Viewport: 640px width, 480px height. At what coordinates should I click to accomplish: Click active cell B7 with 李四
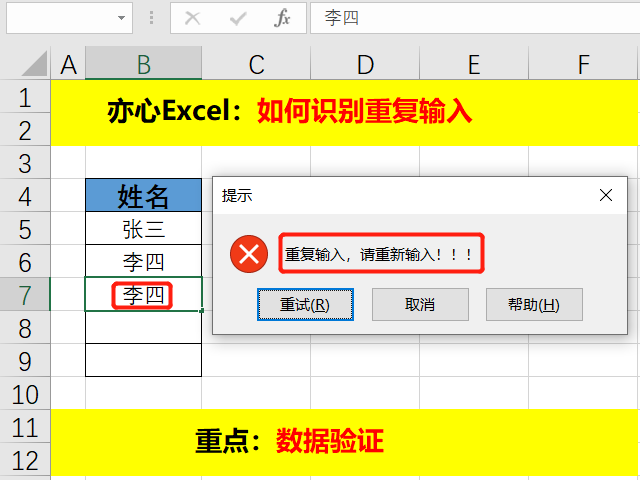click(x=144, y=294)
